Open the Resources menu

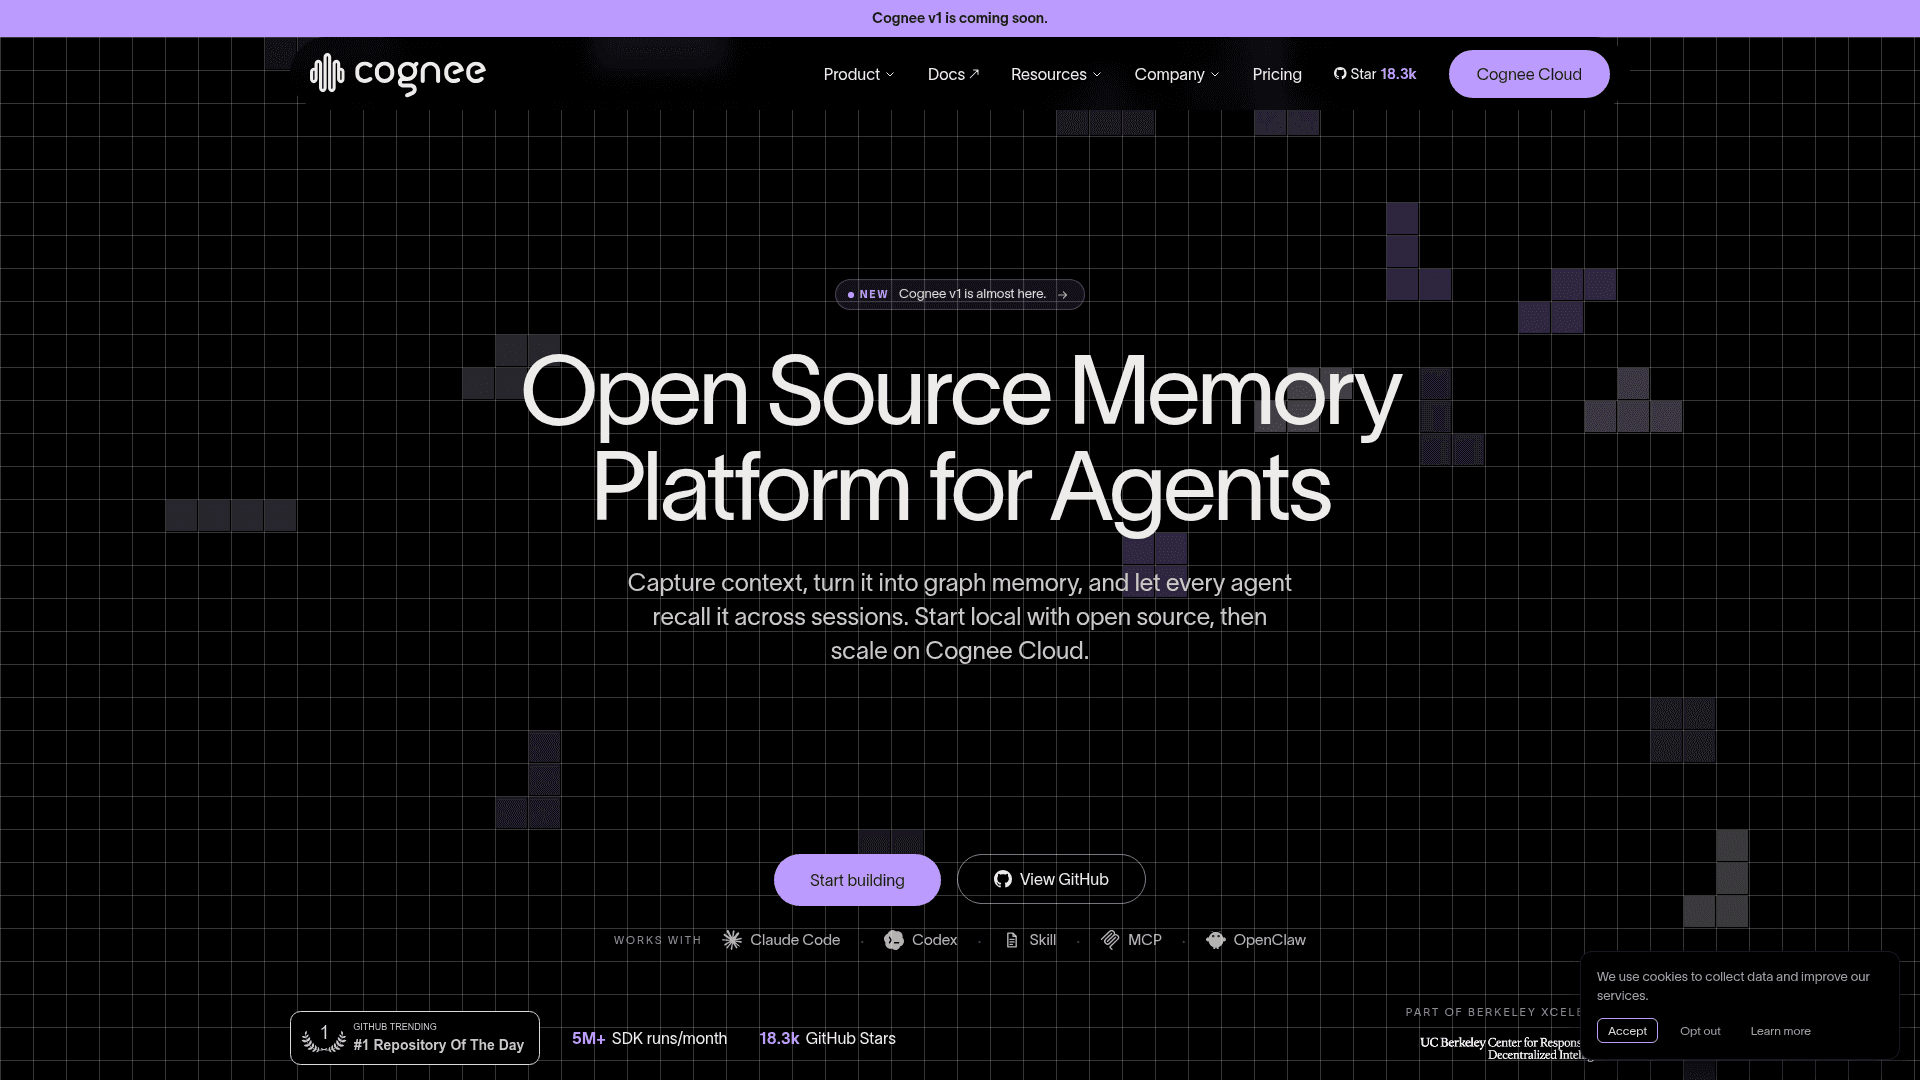pos(1056,74)
